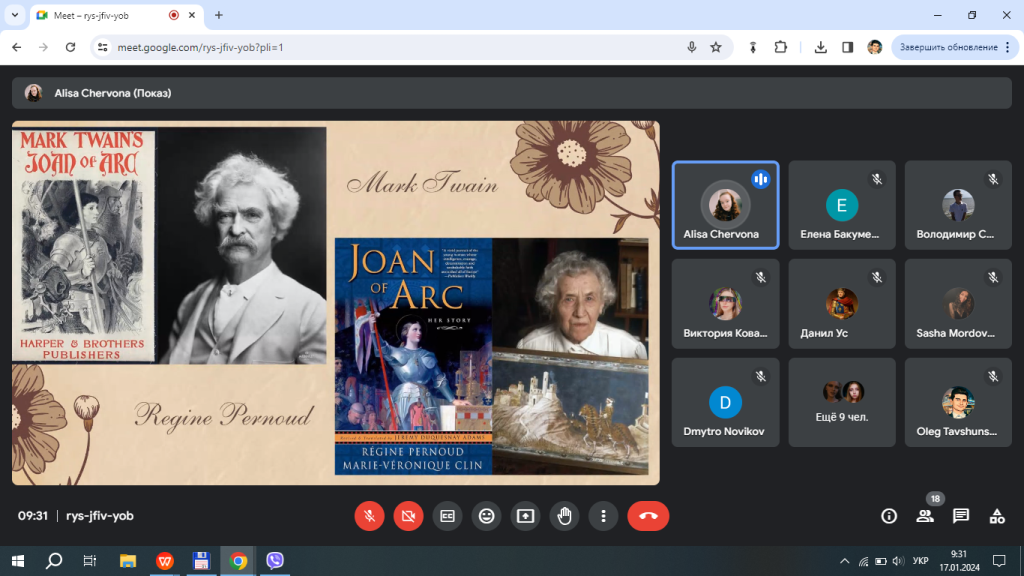Viewport: 1024px width, 576px height.
Task: Open the activities panel icon
Action: click(x=997, y=516)
